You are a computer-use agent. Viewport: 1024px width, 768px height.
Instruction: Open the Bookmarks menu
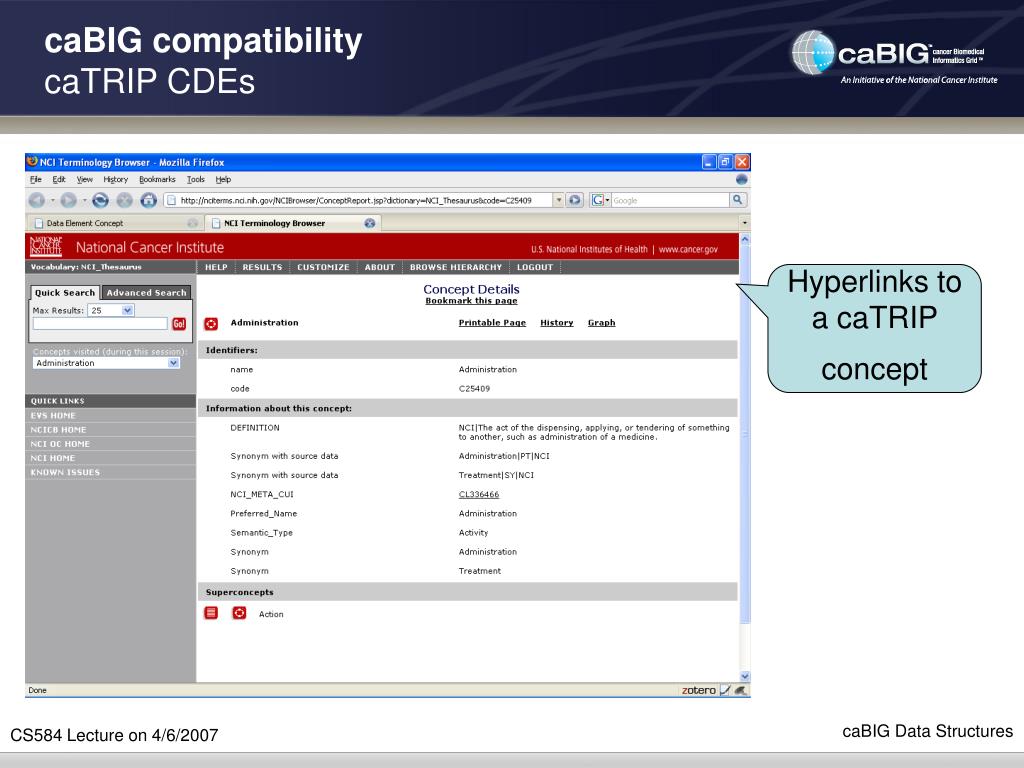tap(157, 180)
